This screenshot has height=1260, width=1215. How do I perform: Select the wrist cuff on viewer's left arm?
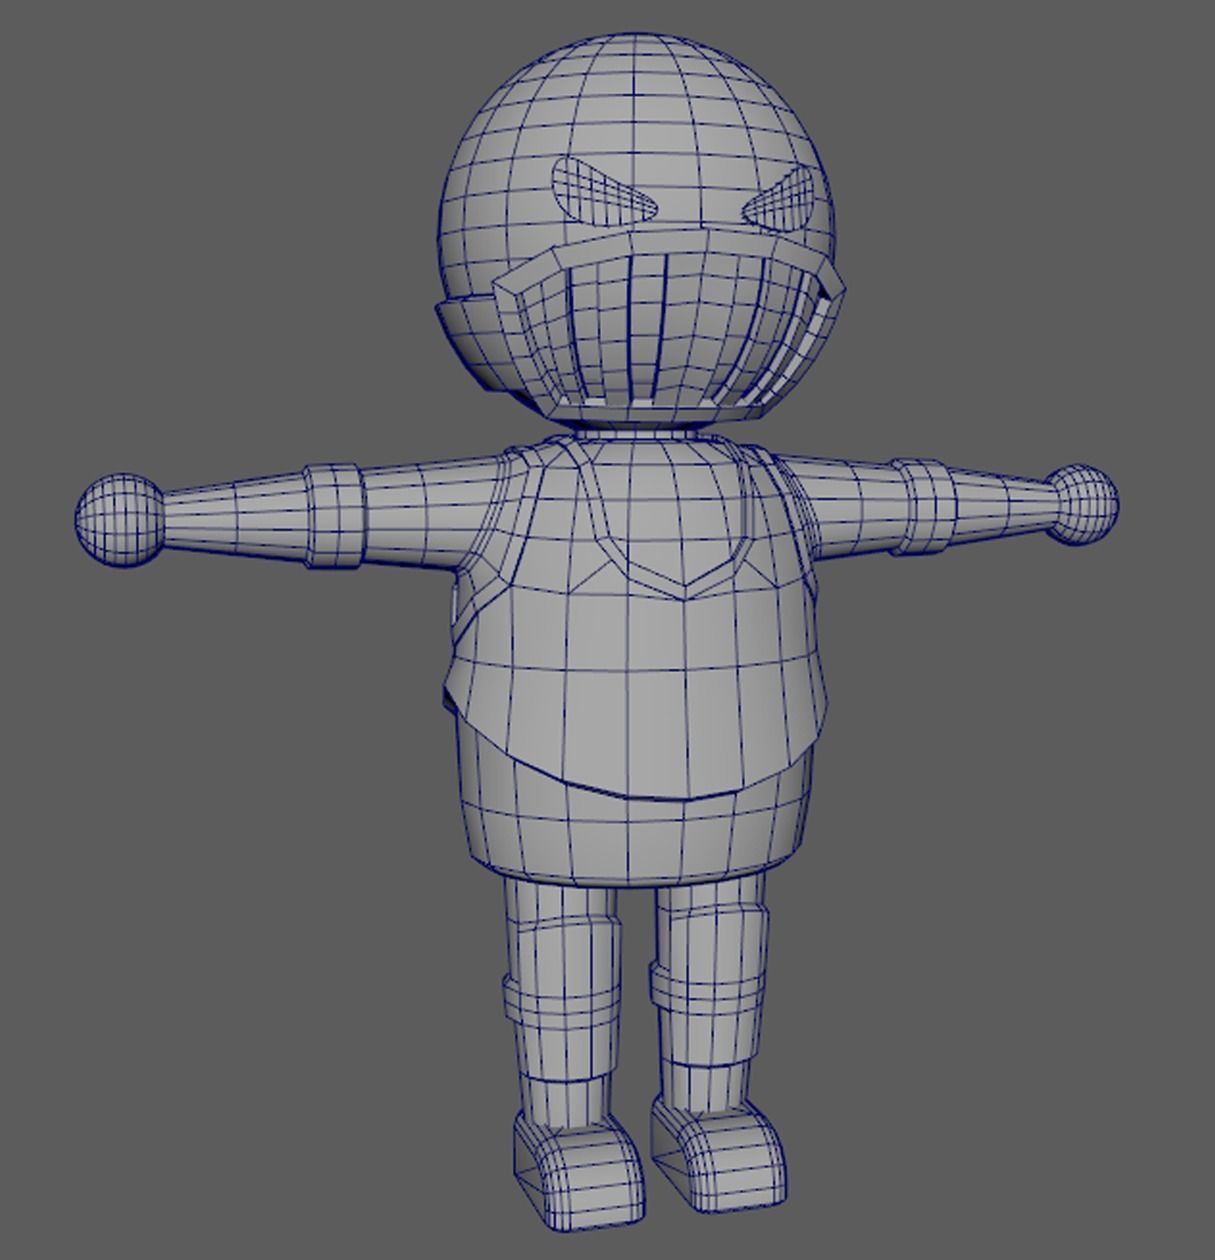(x=334, y=515)
